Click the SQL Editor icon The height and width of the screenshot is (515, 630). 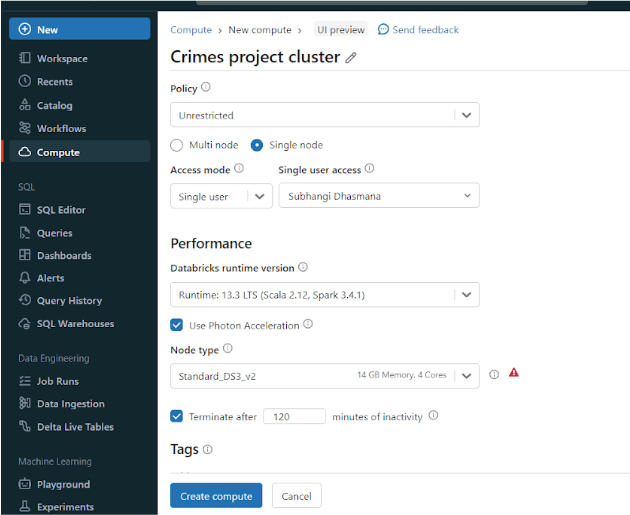point(25,209)
